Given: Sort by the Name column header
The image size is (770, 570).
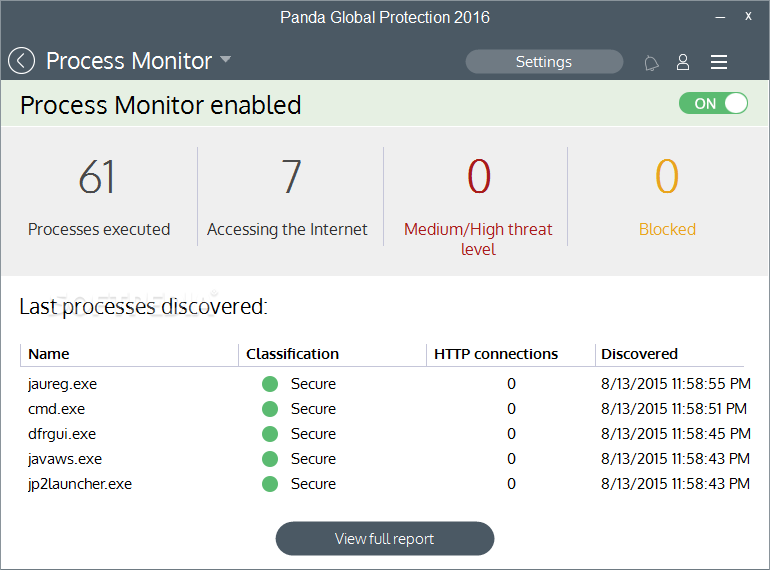Looking at the screenshot, I should (49, 354).
